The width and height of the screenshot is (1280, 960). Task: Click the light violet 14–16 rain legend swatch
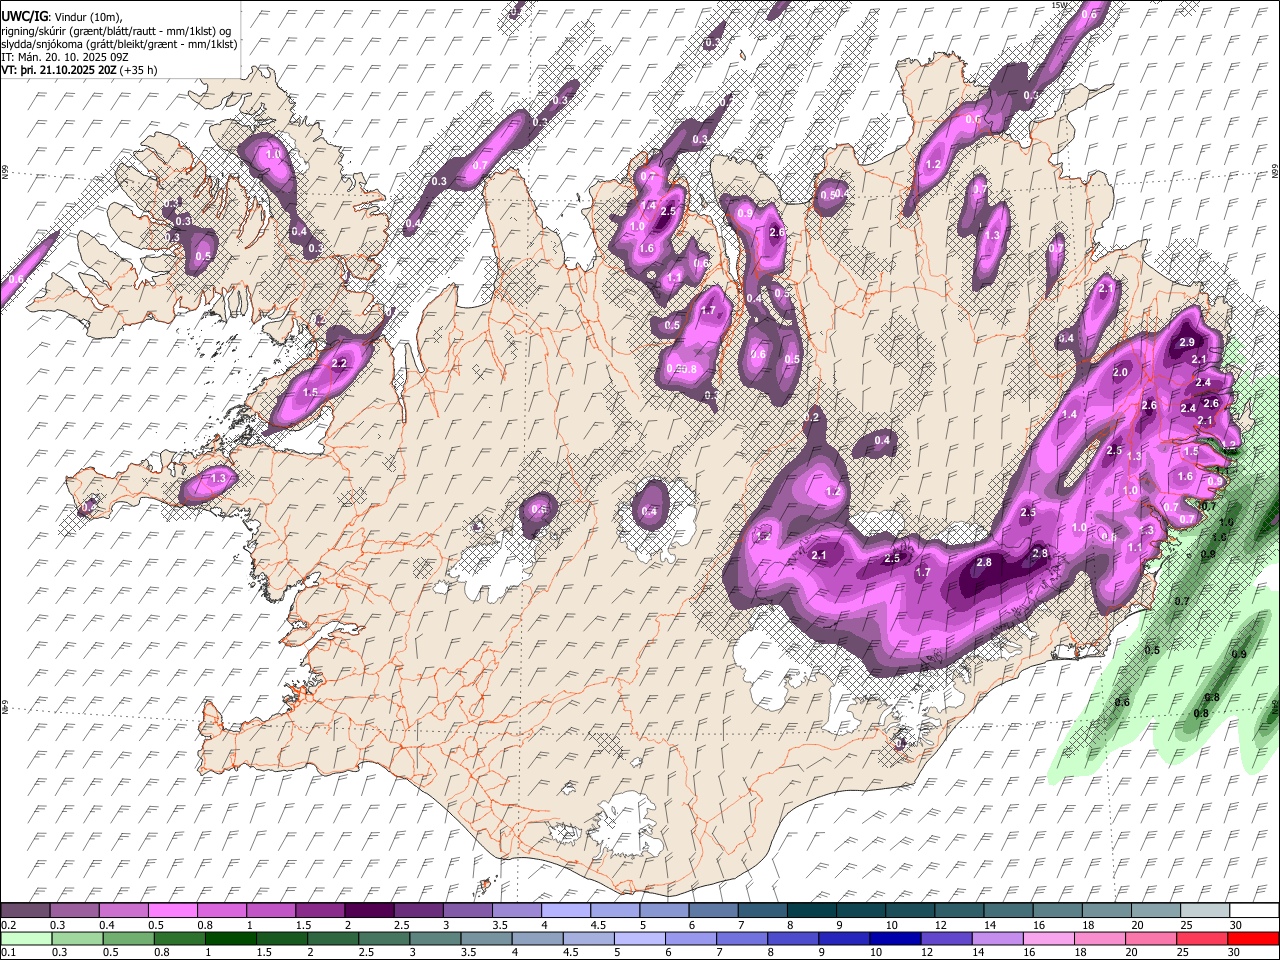pyautogui.click(x=998, y=938)
